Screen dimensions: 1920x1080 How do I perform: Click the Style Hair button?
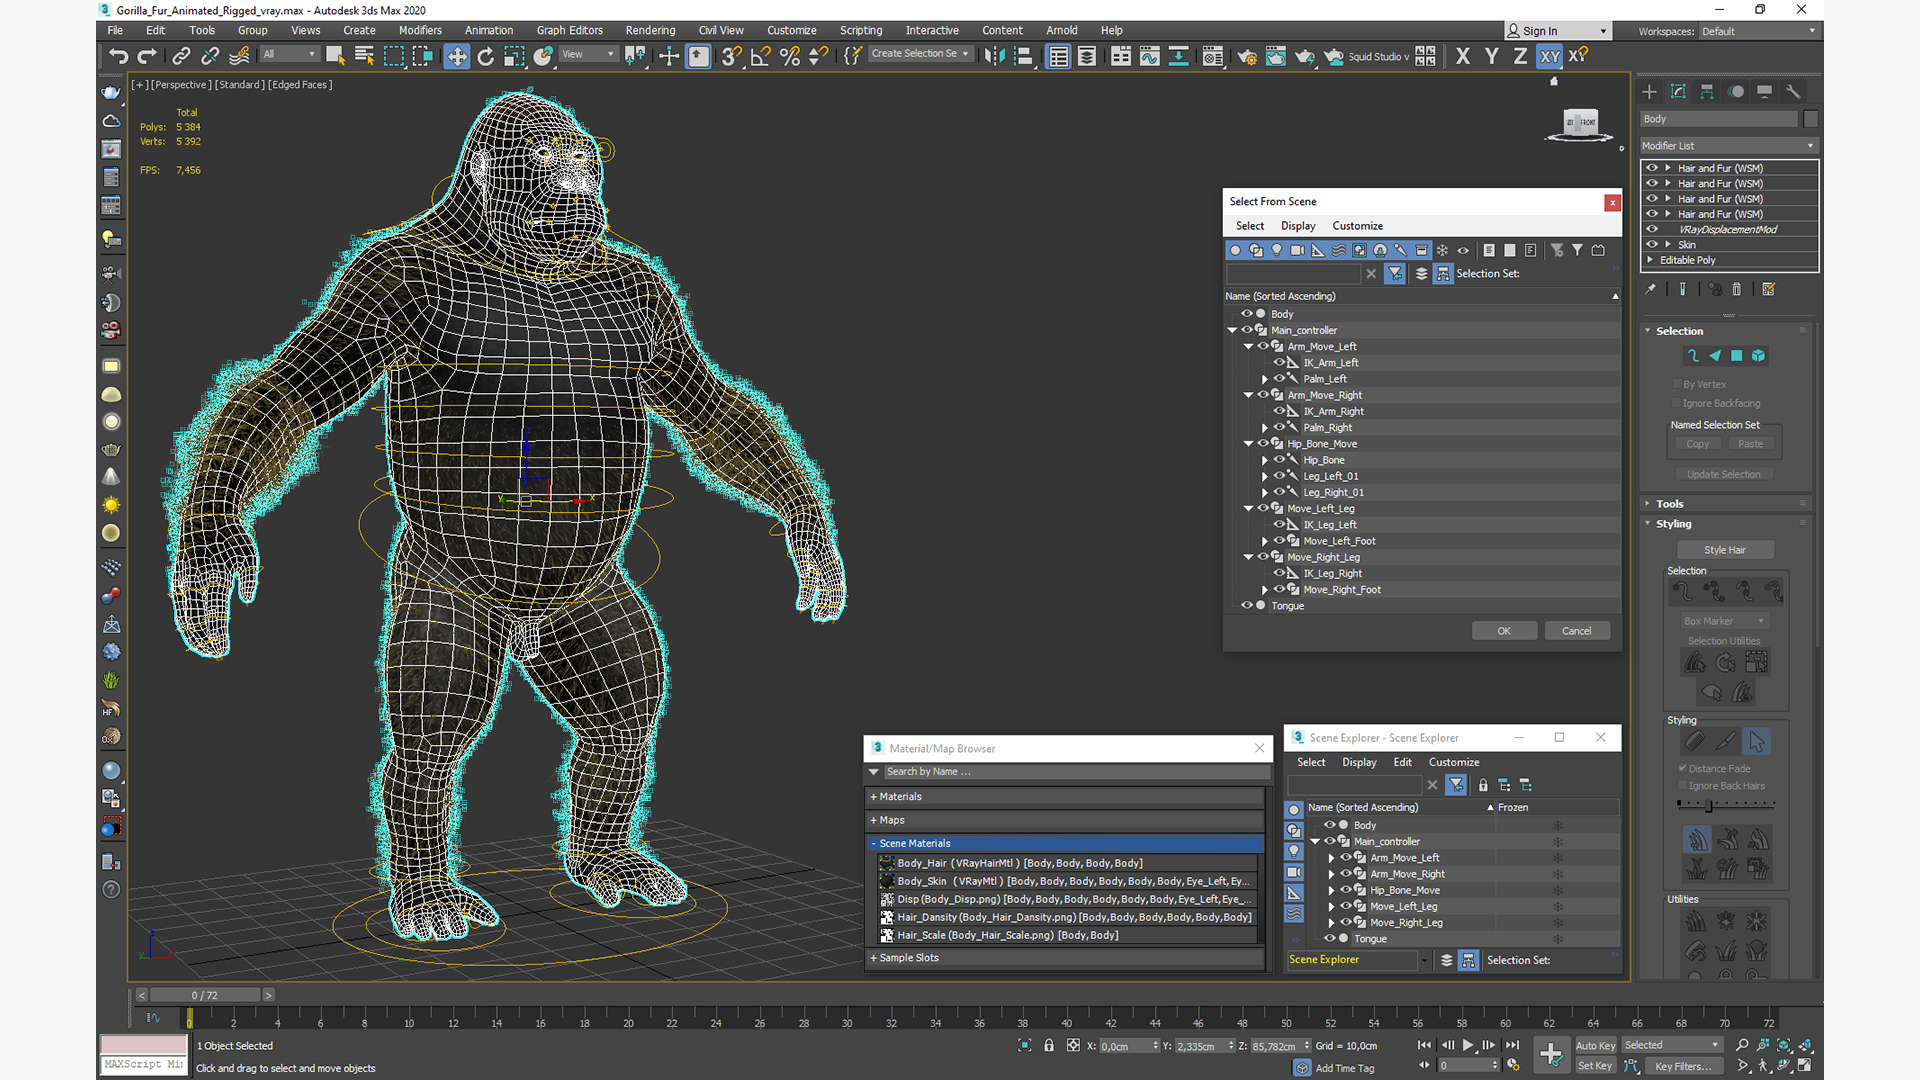click(1725, 550)
